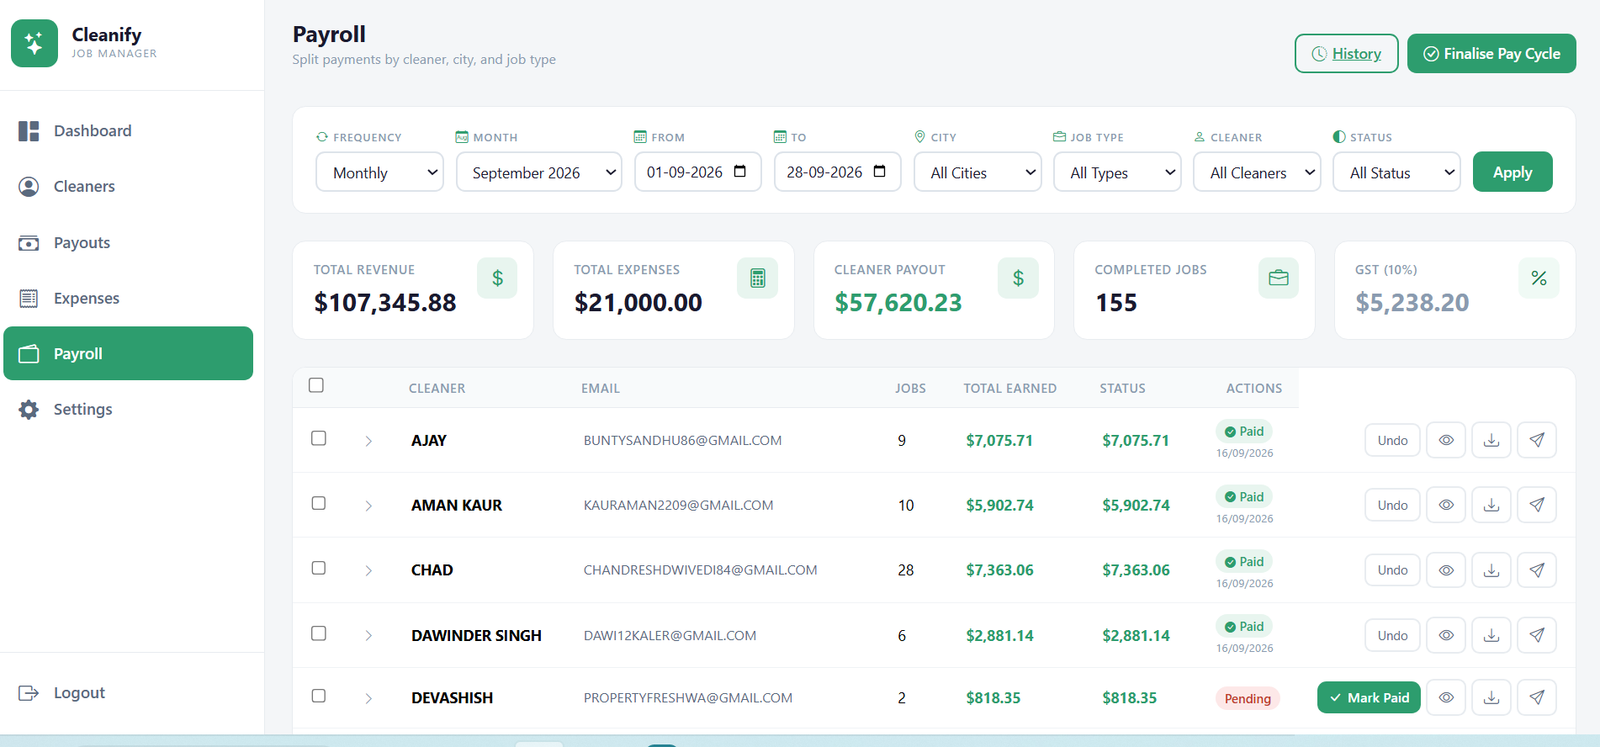Download DEVASHISH's payslip
1600x747 pixels.
1491,697
